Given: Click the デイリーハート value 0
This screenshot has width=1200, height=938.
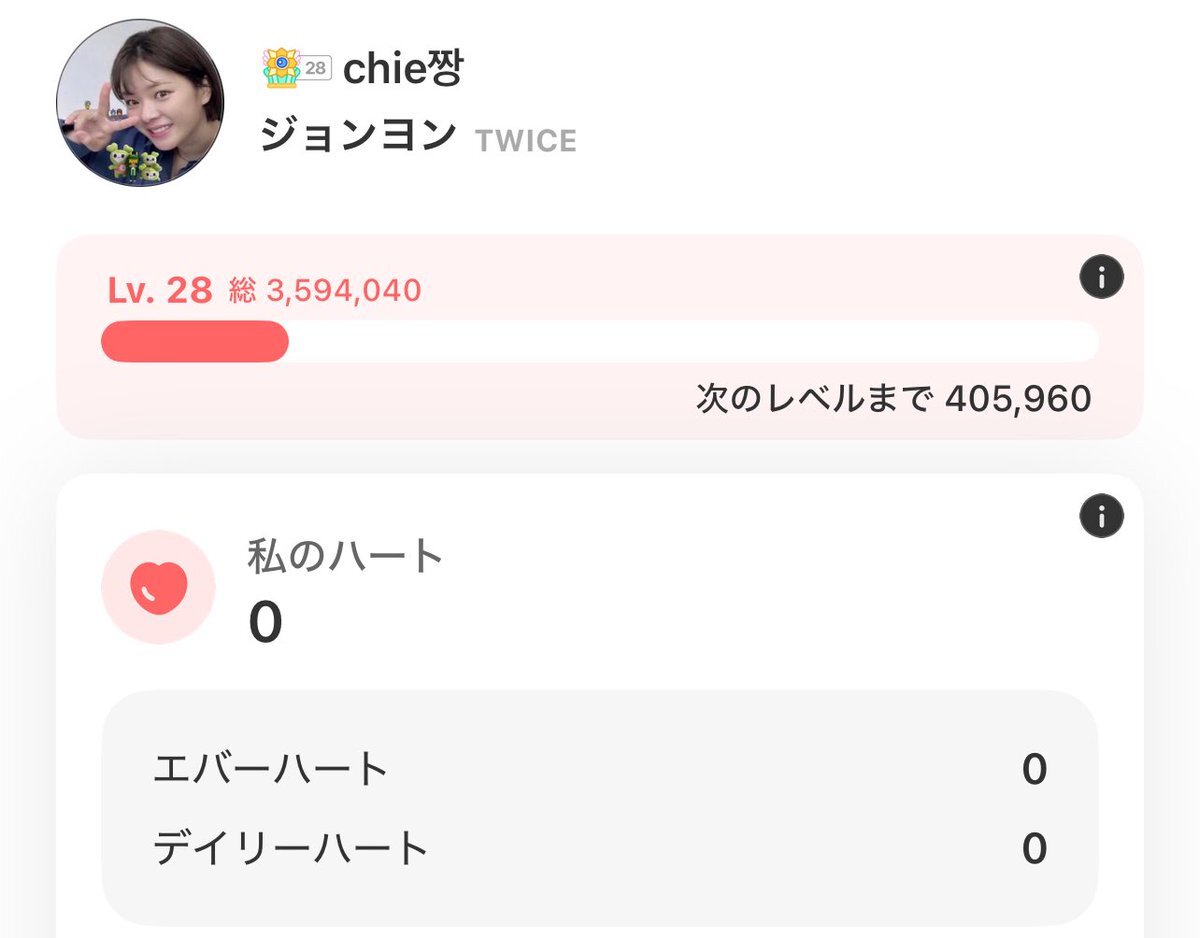Looking at the screenshot, I should (x=1034, y=848).
